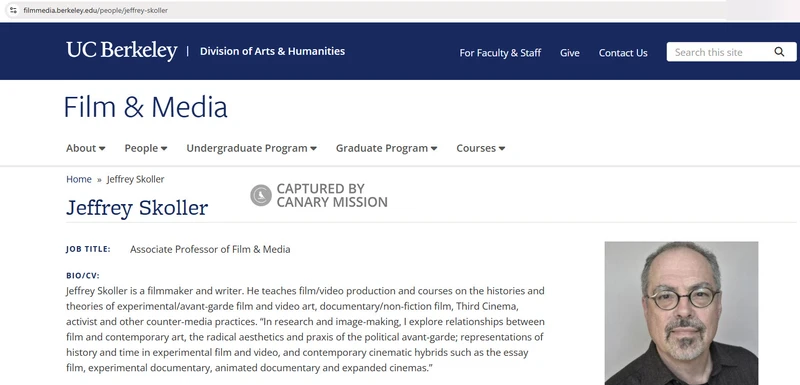Screen dimensions: 800x385
Task: Click the Jeffrey Skoller breadcrumb text
Action: 135,179
